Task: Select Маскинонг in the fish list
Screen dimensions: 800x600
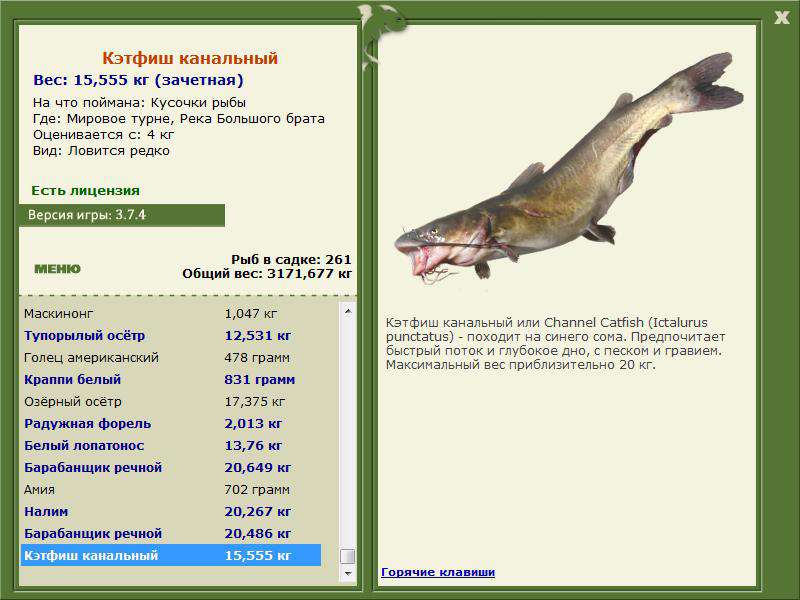Action: tap(171, 314)
